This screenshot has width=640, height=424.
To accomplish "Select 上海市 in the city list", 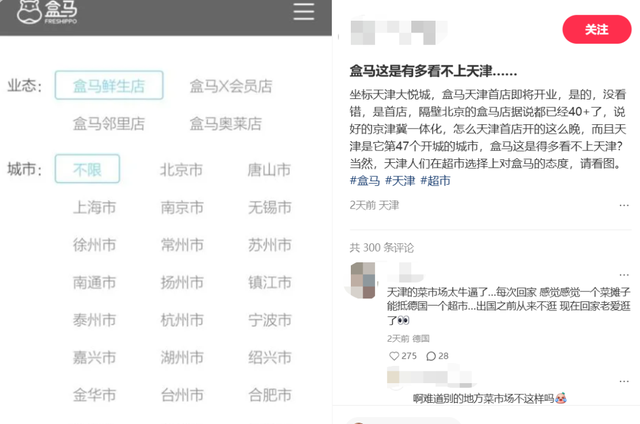I will pyautogui.click(x=94, y=207).
